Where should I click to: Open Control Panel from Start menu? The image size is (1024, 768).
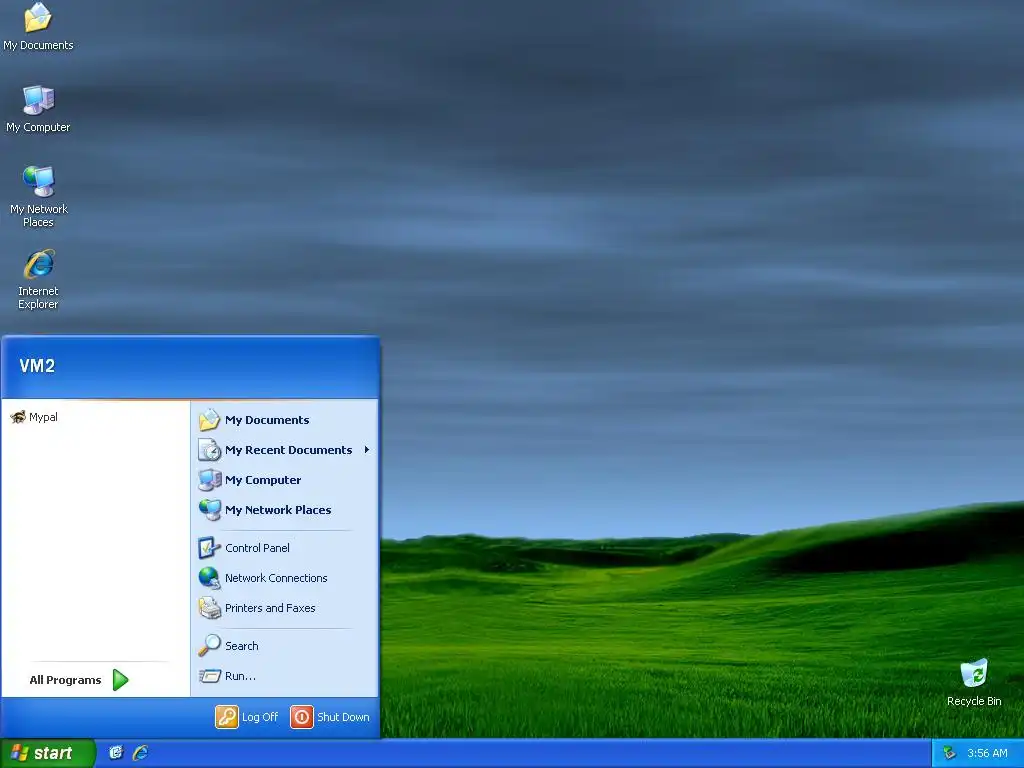click(x=287, y=548)
